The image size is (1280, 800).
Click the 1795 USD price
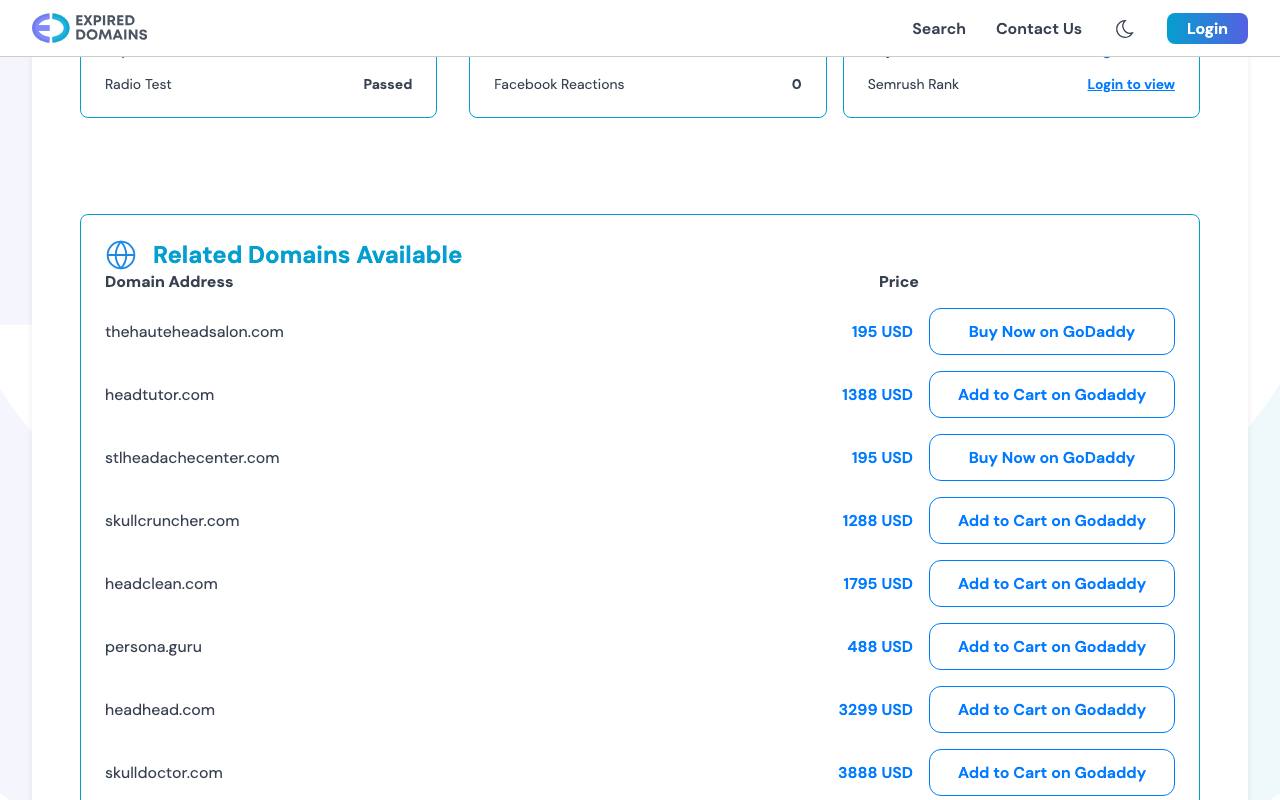pos(877,583)
